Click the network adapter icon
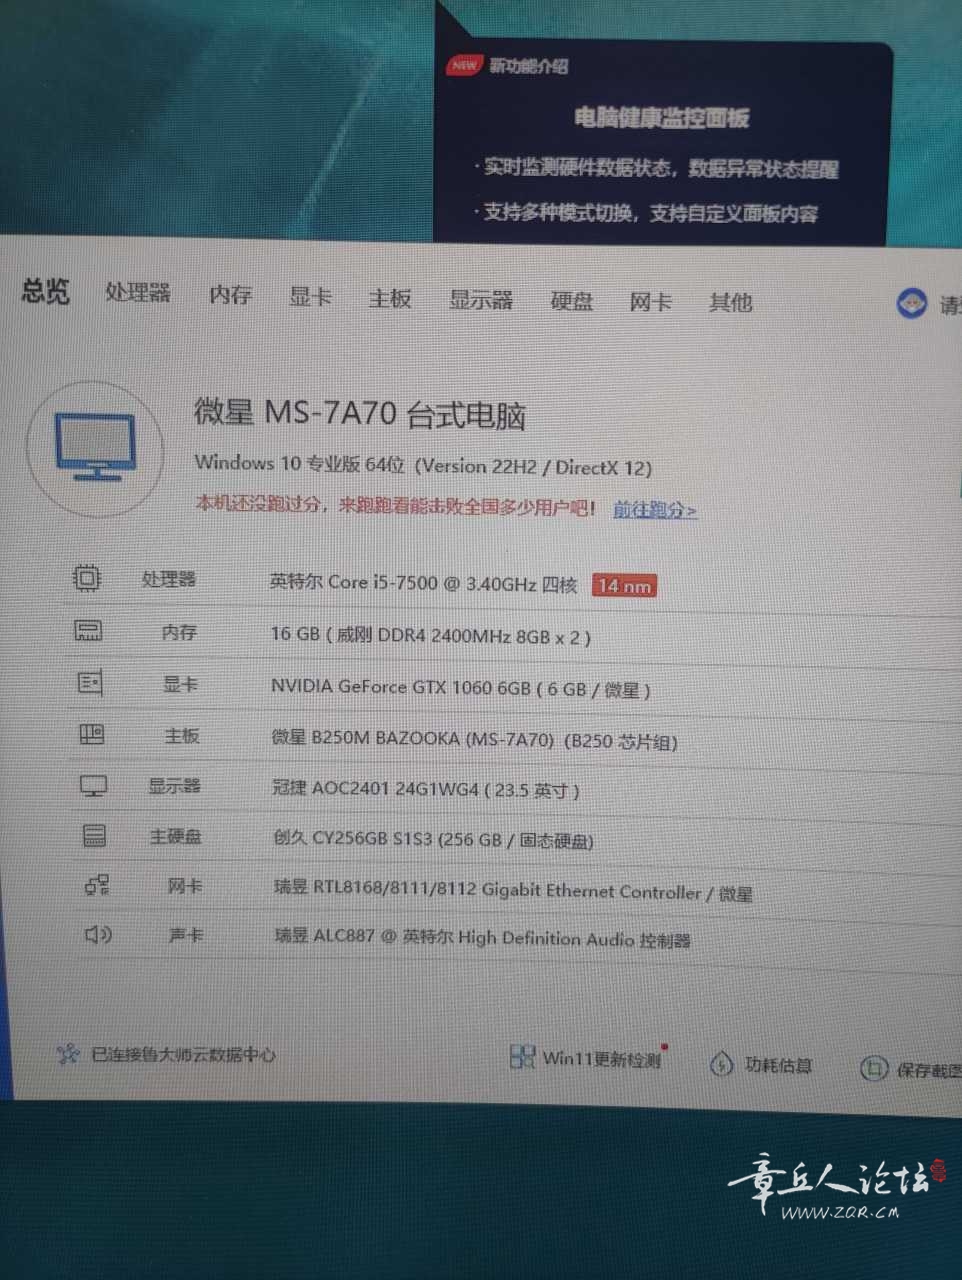 pyautogui.click(x=97, y=885)
